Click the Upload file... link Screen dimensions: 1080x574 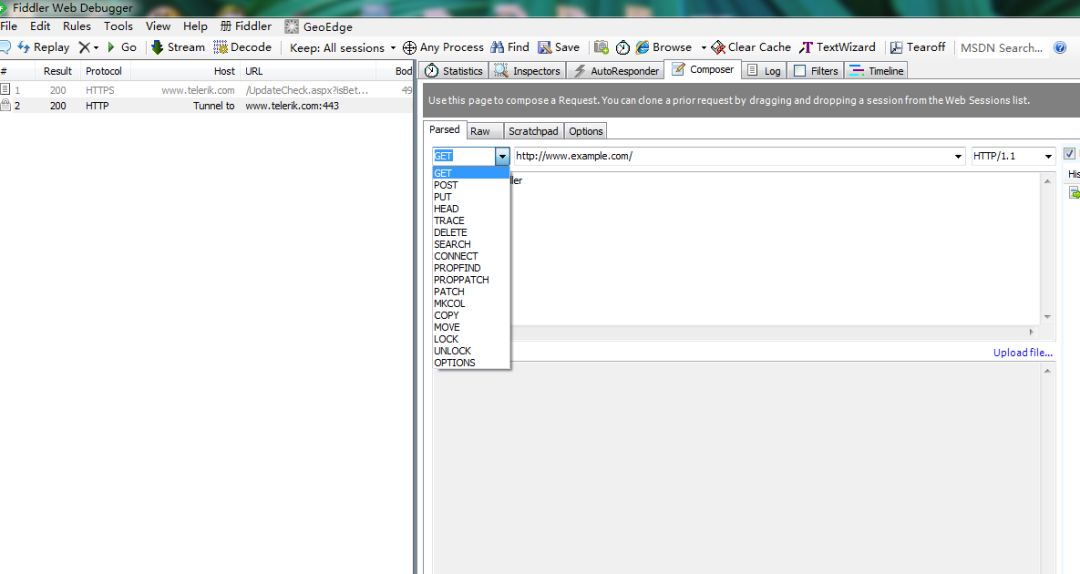point(1022,352)
